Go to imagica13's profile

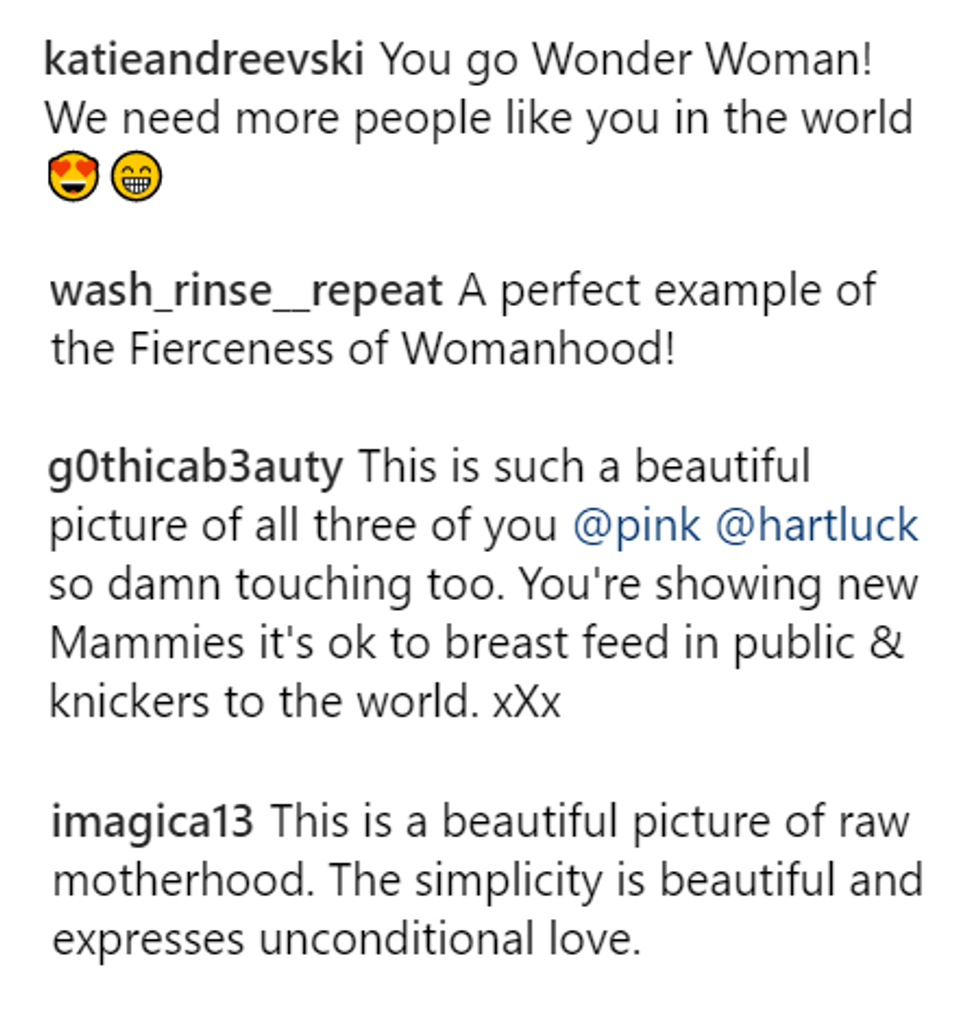coord(153,822)
